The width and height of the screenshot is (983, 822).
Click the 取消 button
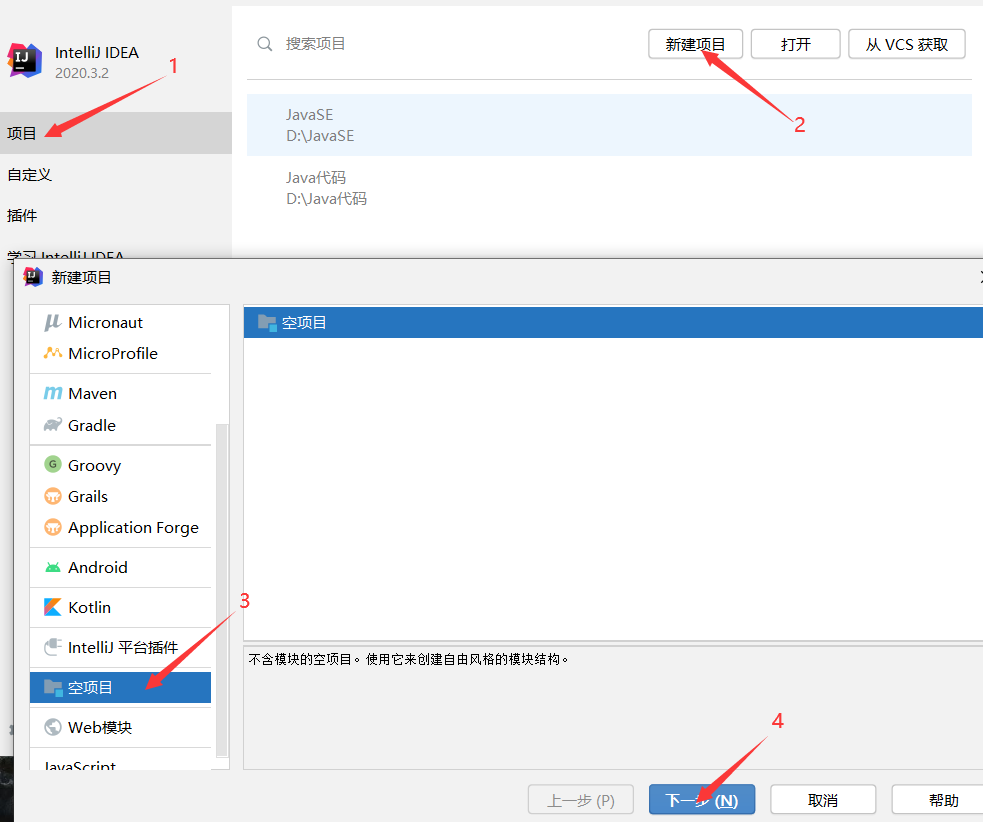tap(823, 800)
